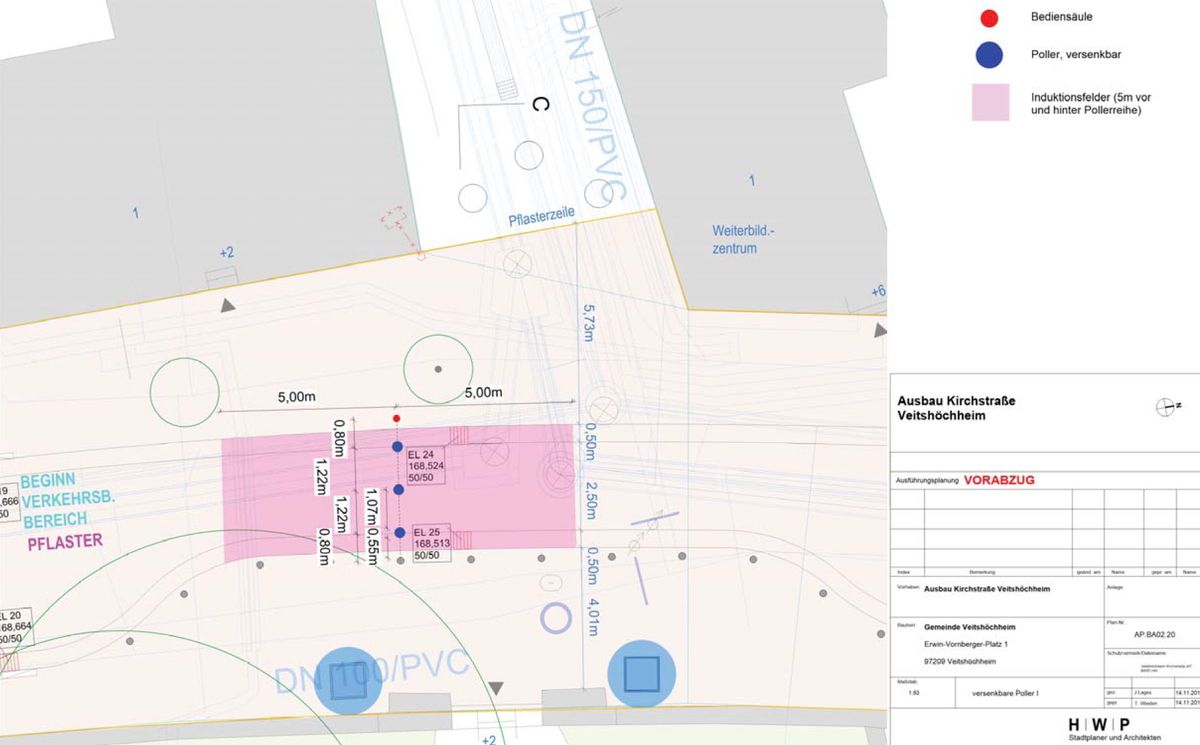
Task: Click the bottom blue bollard beside EL 25
Action: [x=399, y=532]
